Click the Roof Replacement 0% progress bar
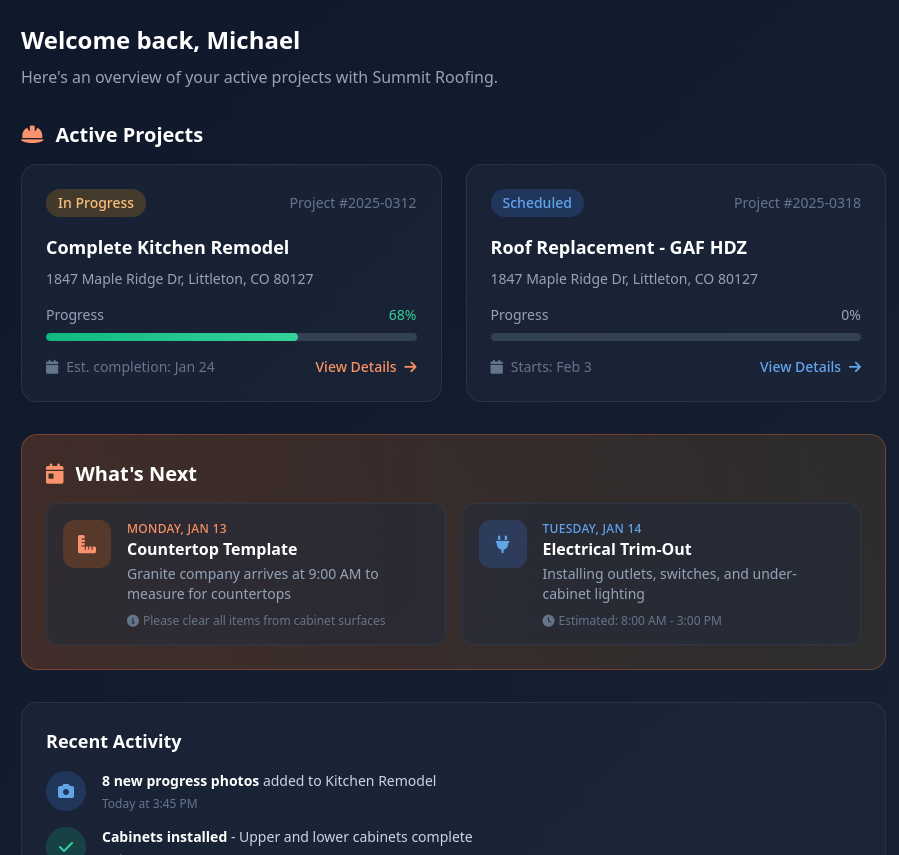899x855 pixels. (x=675, y=337)
